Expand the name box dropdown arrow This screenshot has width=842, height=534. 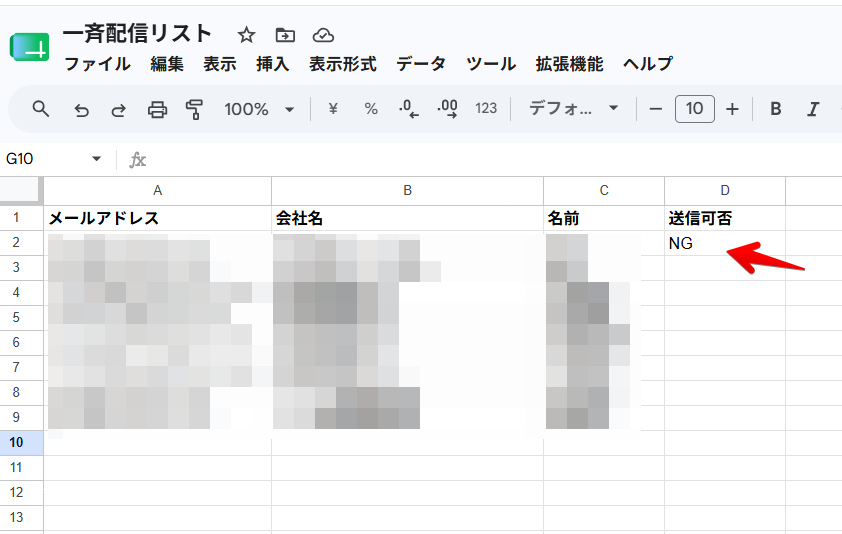97,158
